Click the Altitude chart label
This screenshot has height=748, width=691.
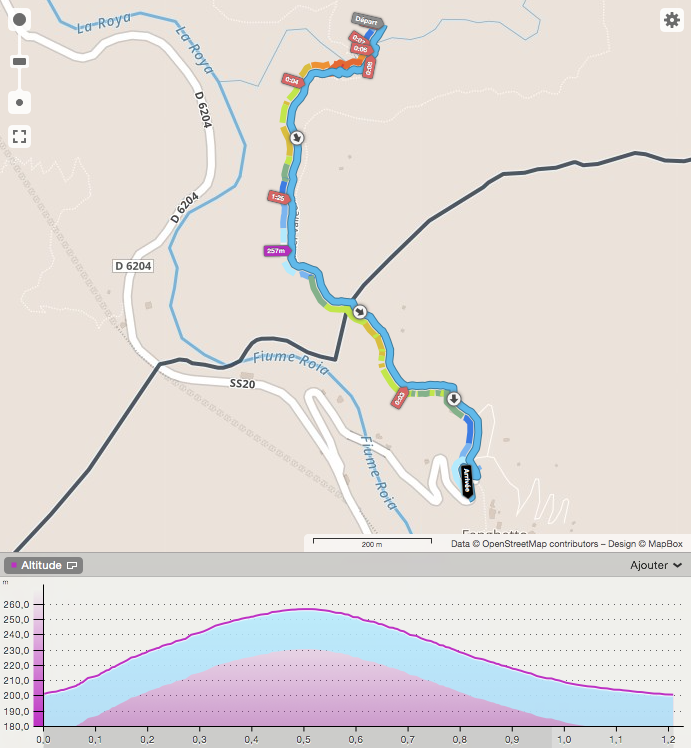click(41, 566)
